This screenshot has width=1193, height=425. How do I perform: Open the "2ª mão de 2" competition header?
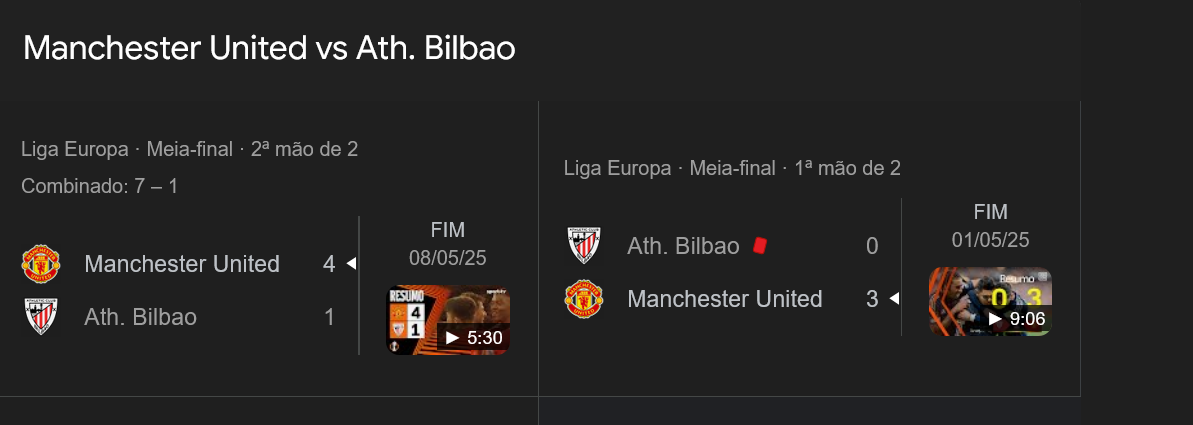[189, 150]
